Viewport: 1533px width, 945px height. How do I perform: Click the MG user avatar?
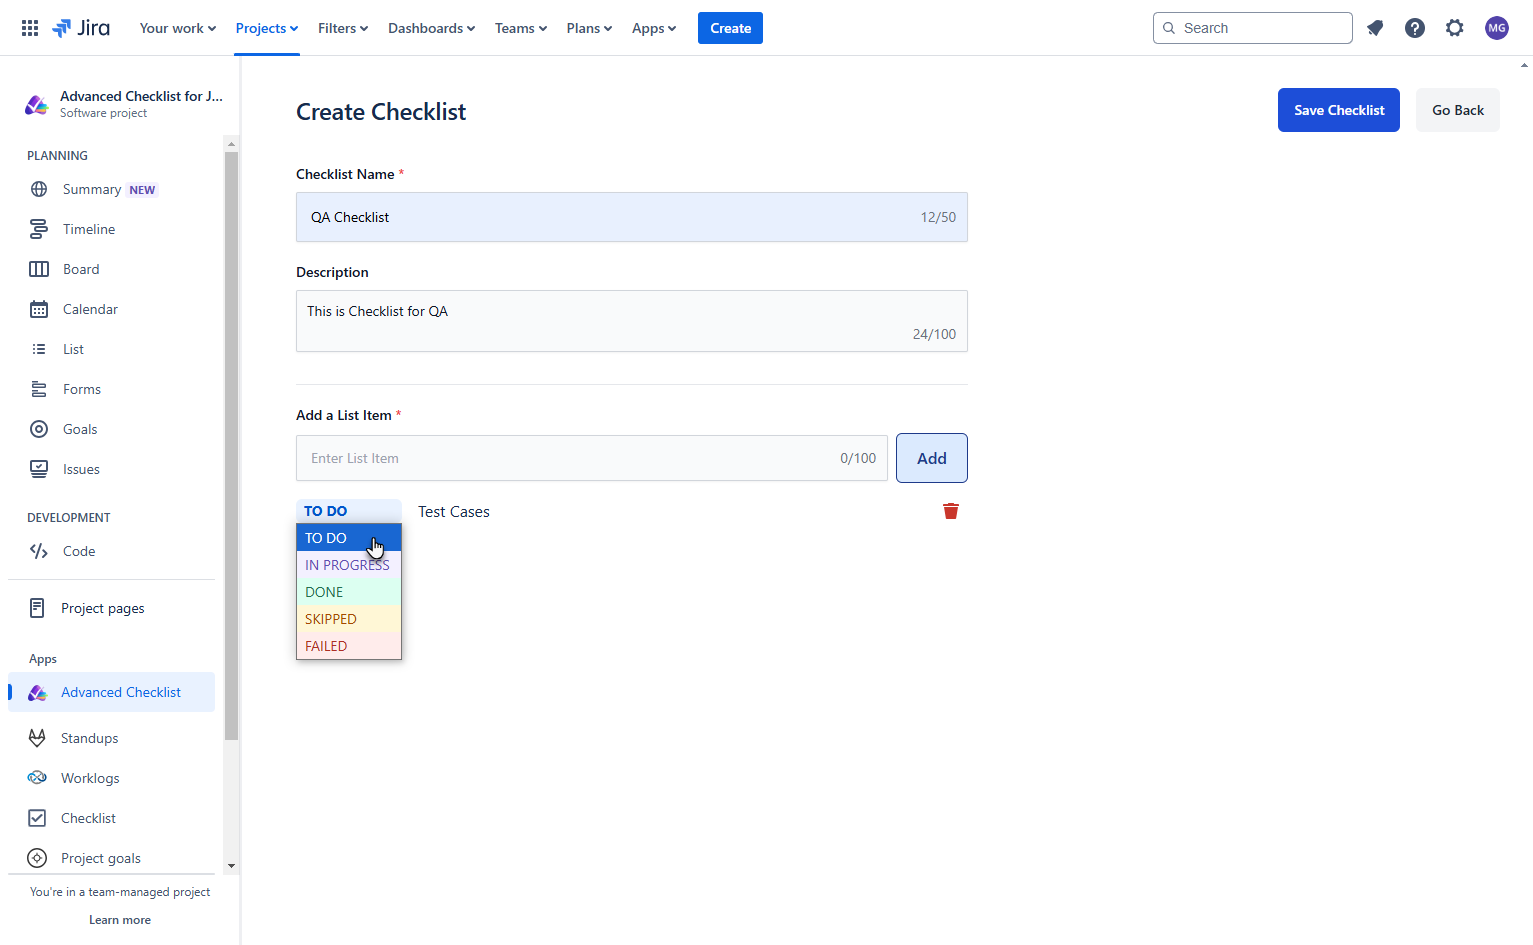coord(1496,27)
